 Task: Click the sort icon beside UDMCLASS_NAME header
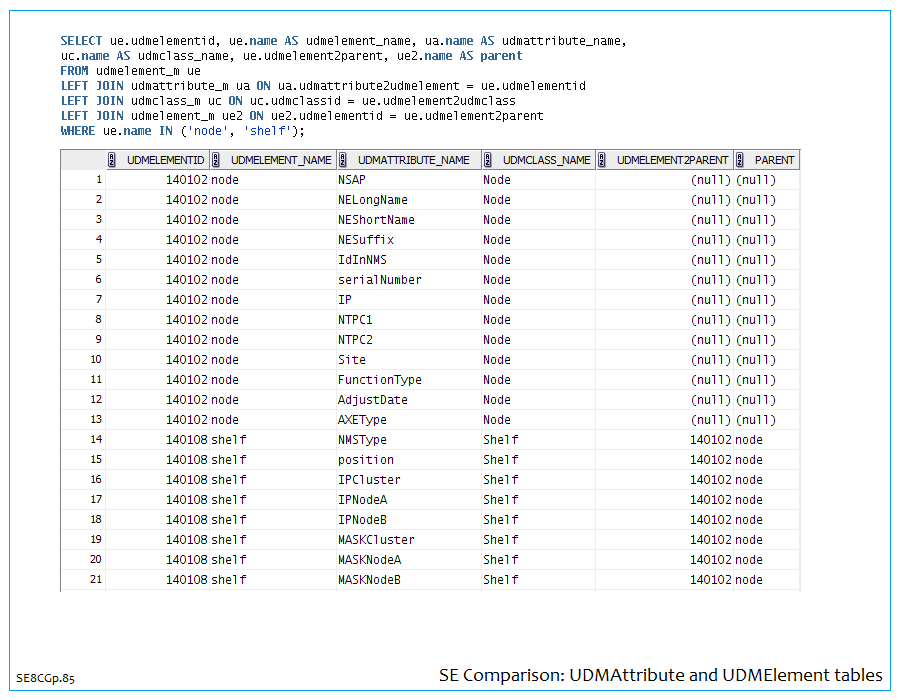coord(489,160)
